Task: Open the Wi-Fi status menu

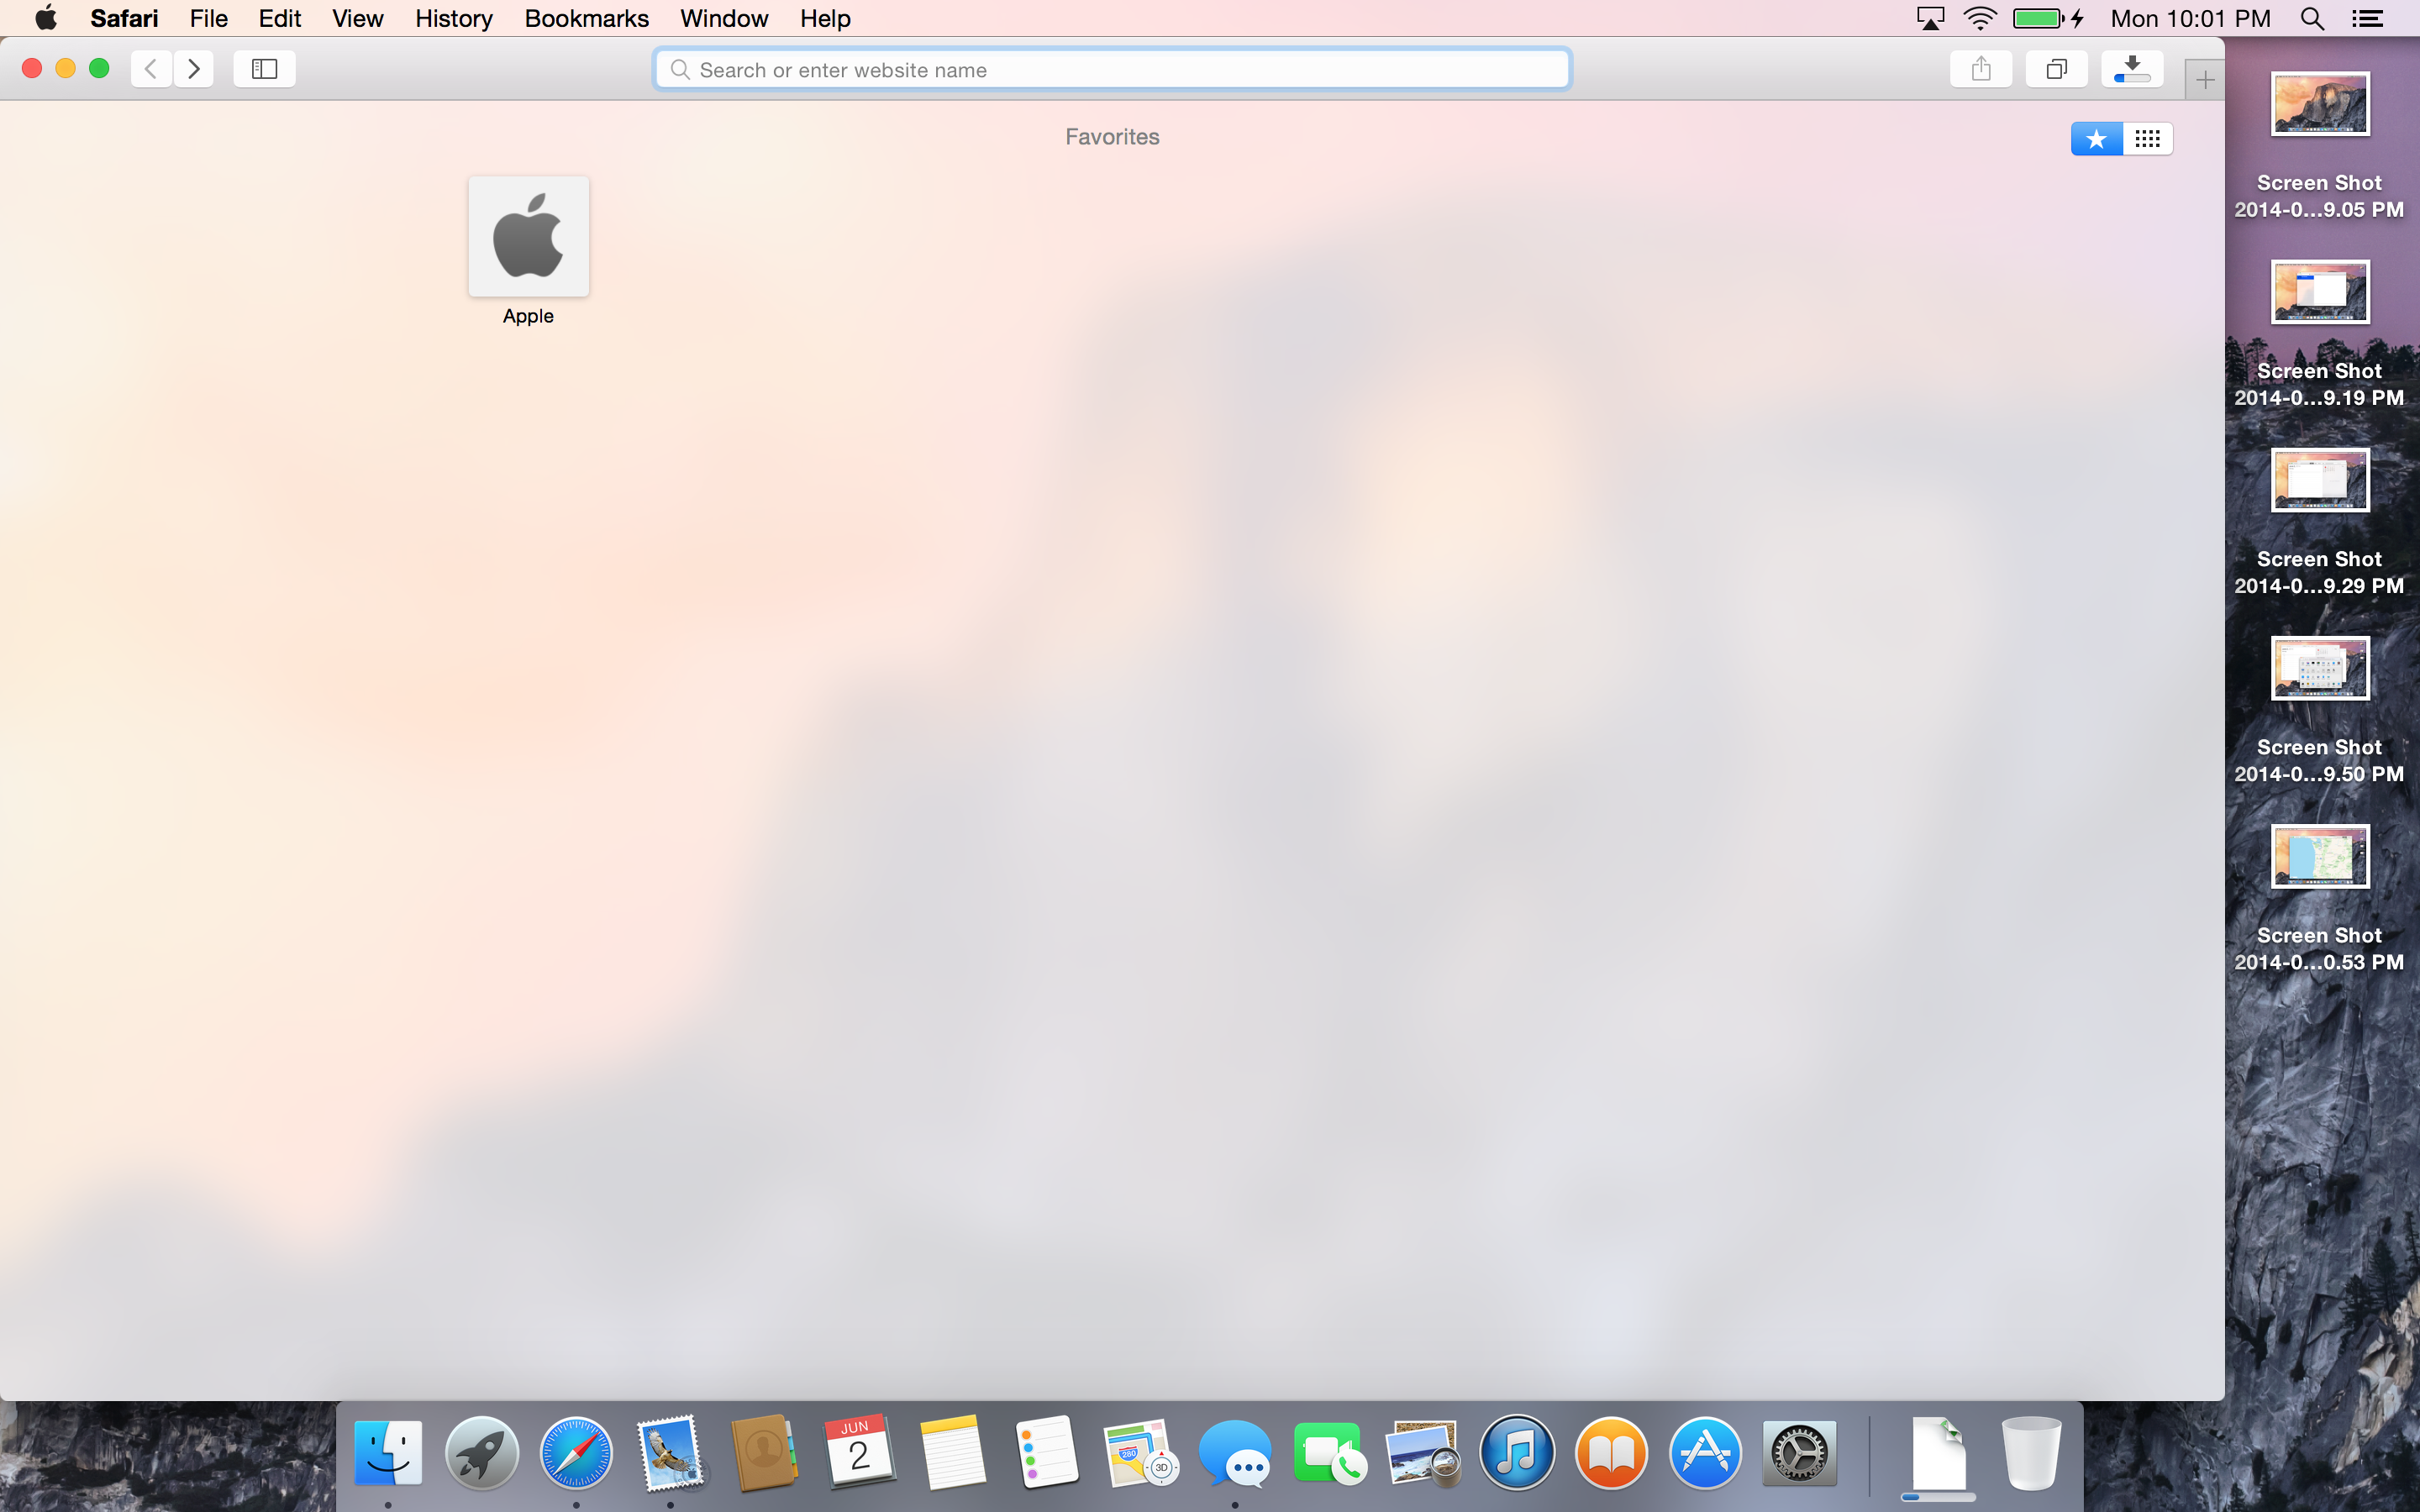Action: click(x=1979, y=18)
